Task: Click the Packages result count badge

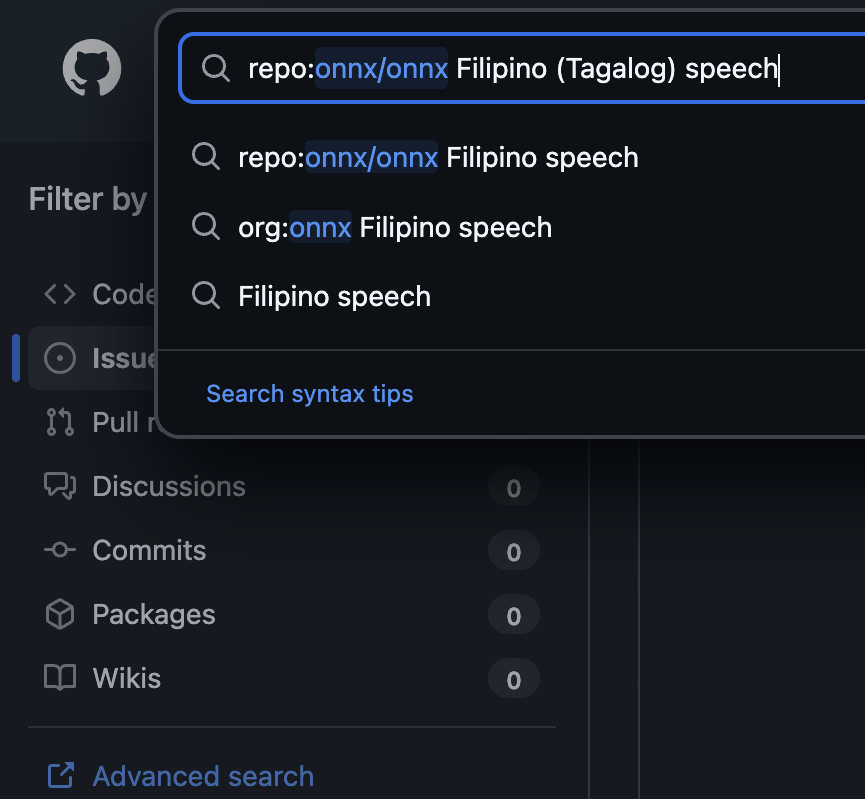Action: tap(514, 615)
